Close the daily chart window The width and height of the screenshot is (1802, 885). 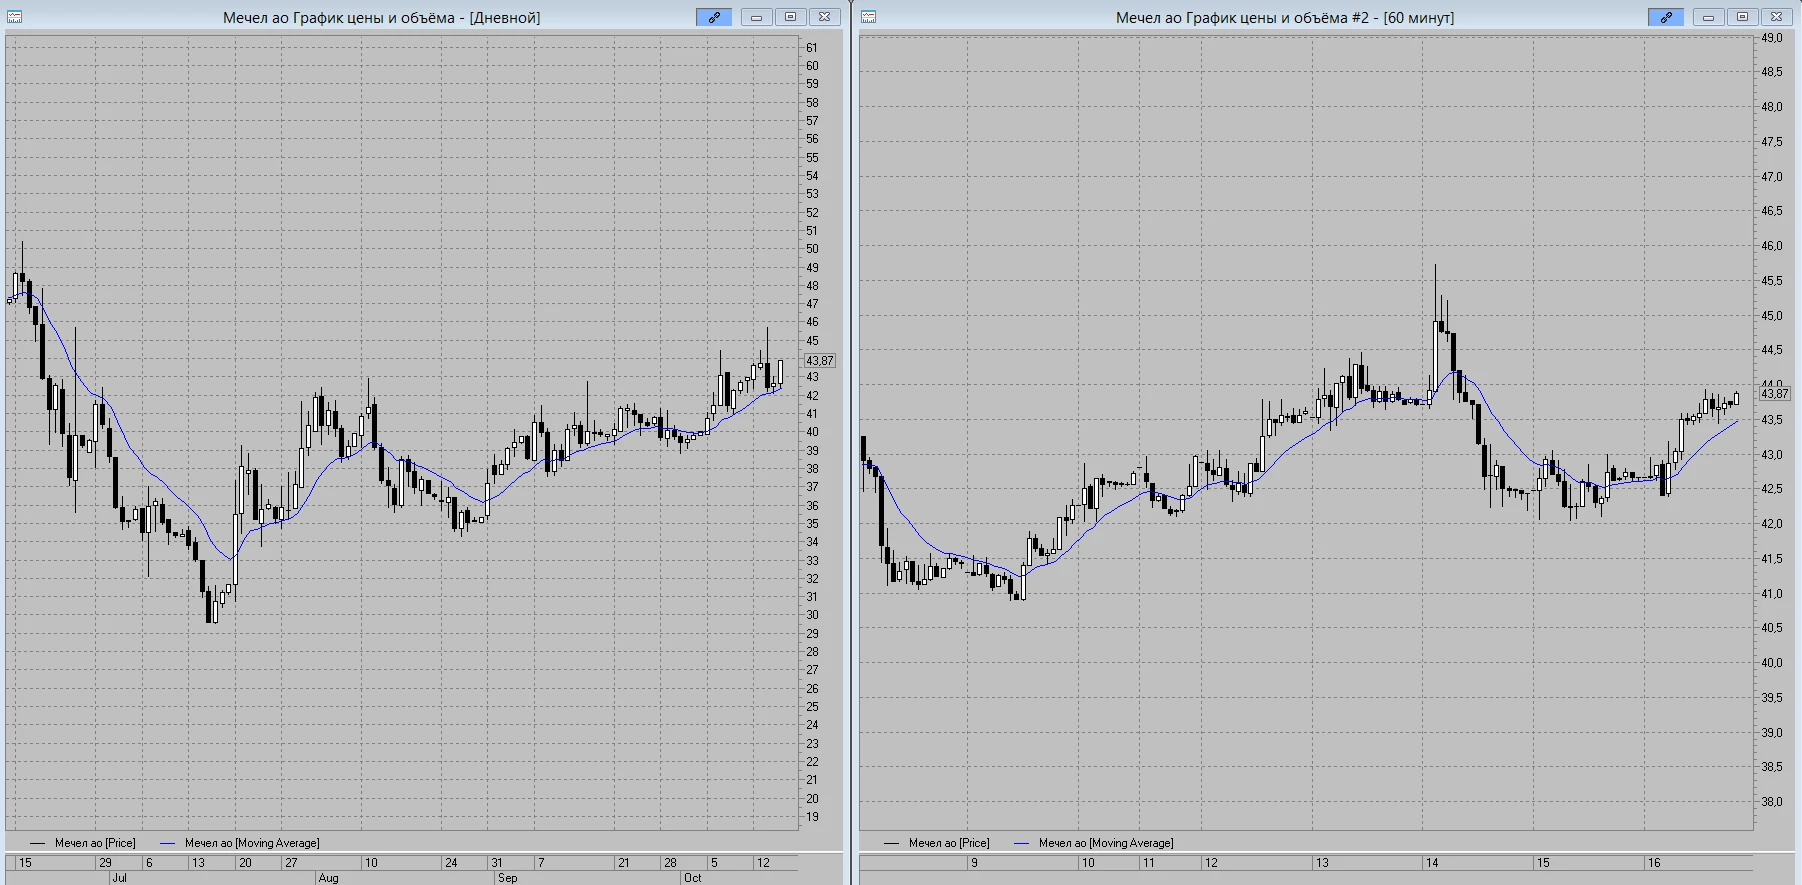coord(824,17)
